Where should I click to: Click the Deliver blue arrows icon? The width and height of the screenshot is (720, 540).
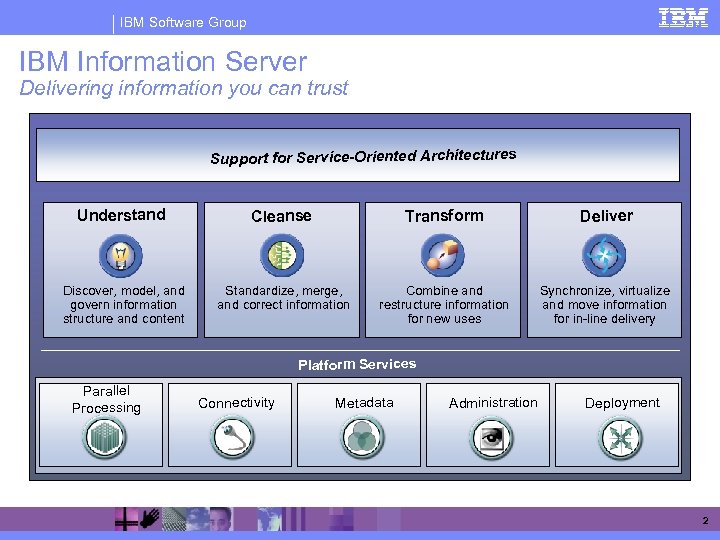[604, 255]
